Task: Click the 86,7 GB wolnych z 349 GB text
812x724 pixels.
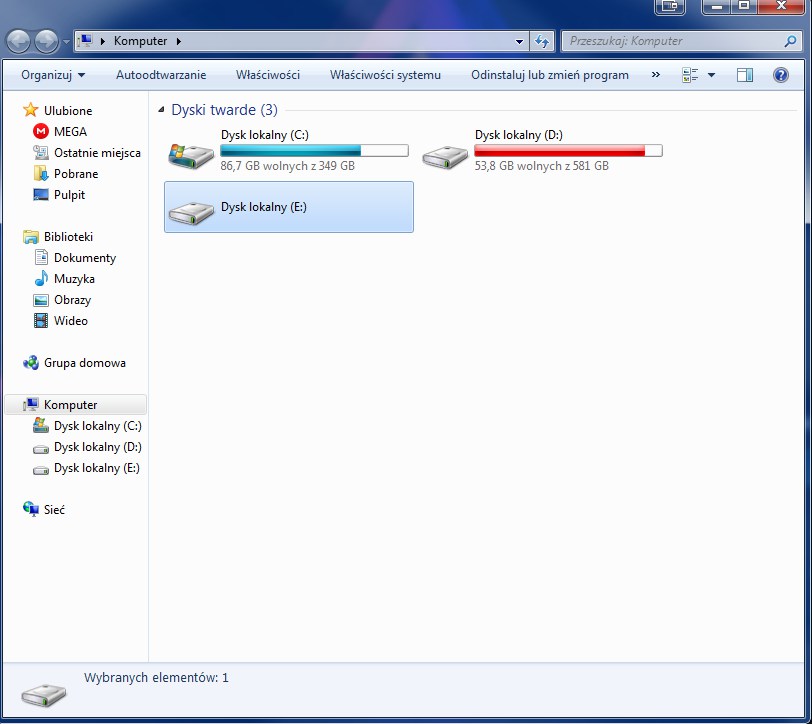Action: [x=287, y=166]
